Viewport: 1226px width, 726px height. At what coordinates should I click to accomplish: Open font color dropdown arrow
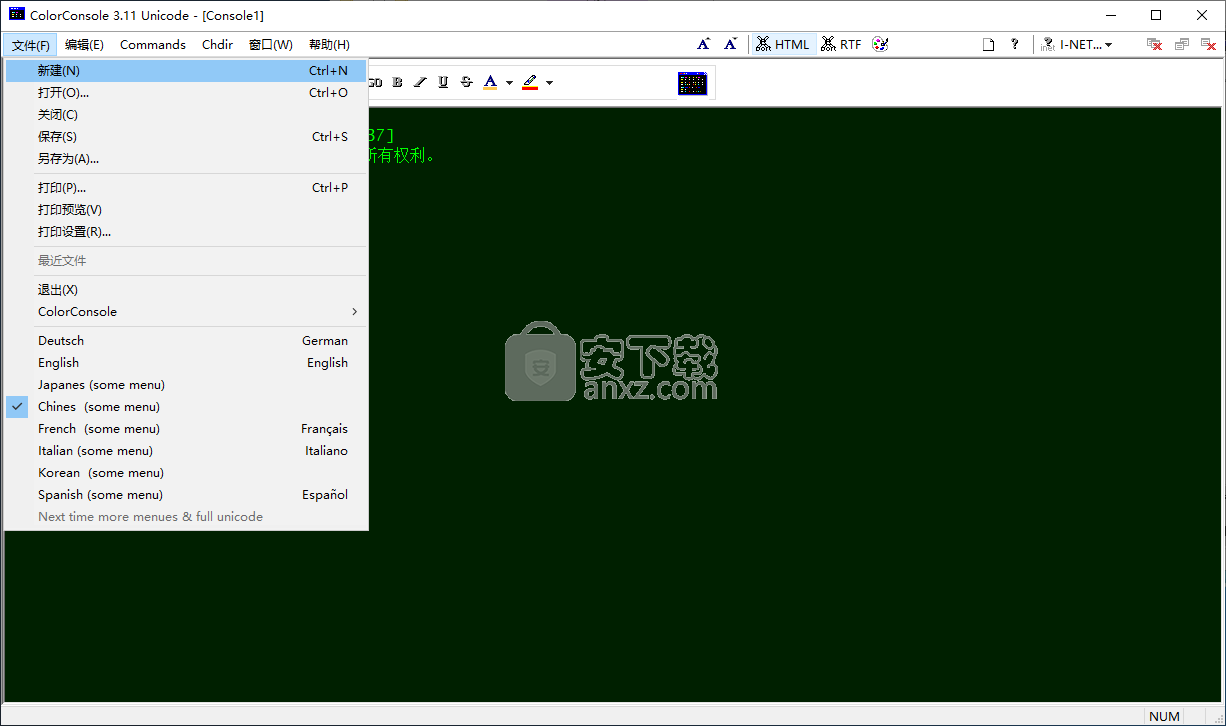pyautogui.click(x=509, y=83)
